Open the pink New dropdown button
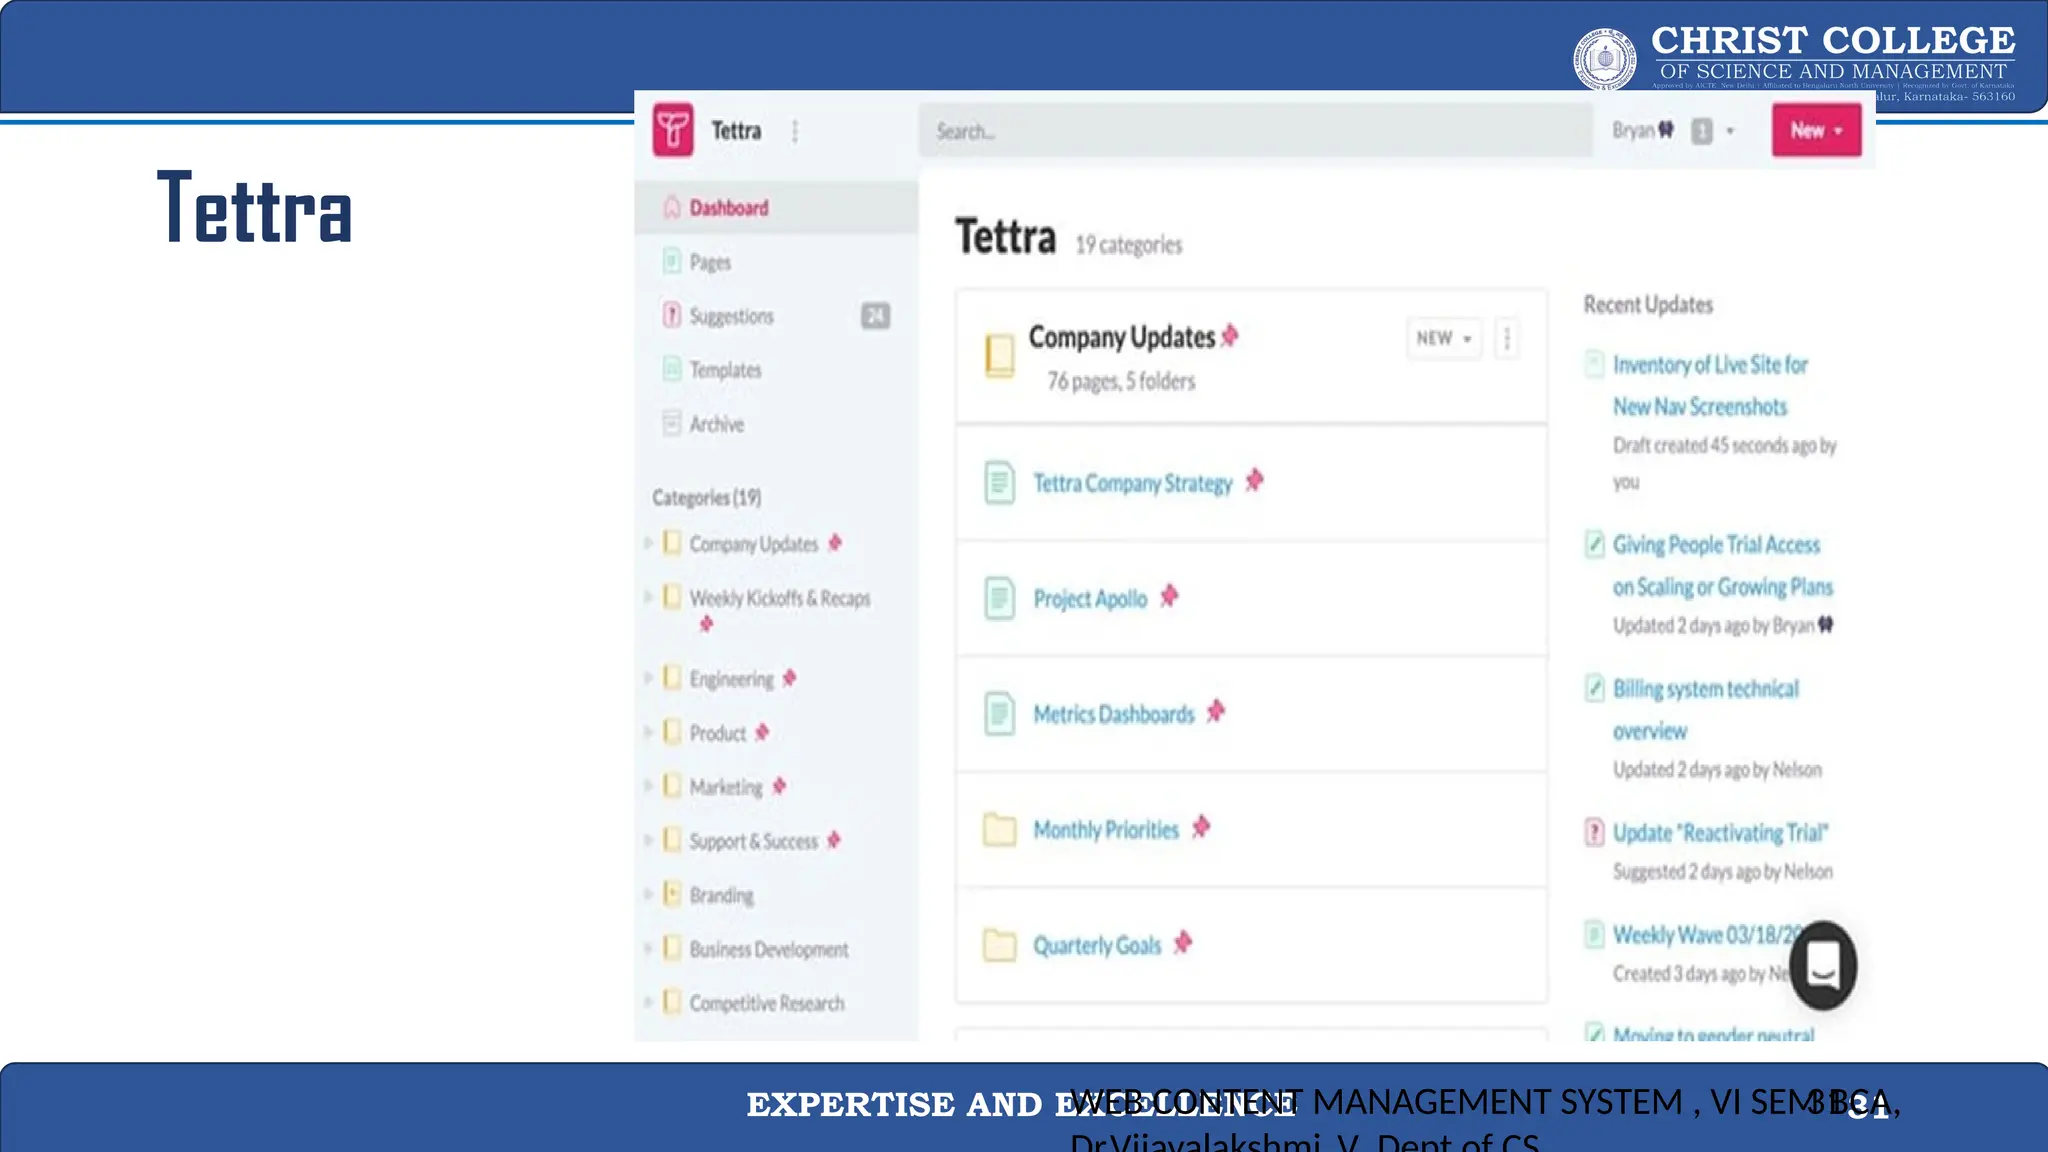Screen dimensions: 2048x1152 (1816, 130)
